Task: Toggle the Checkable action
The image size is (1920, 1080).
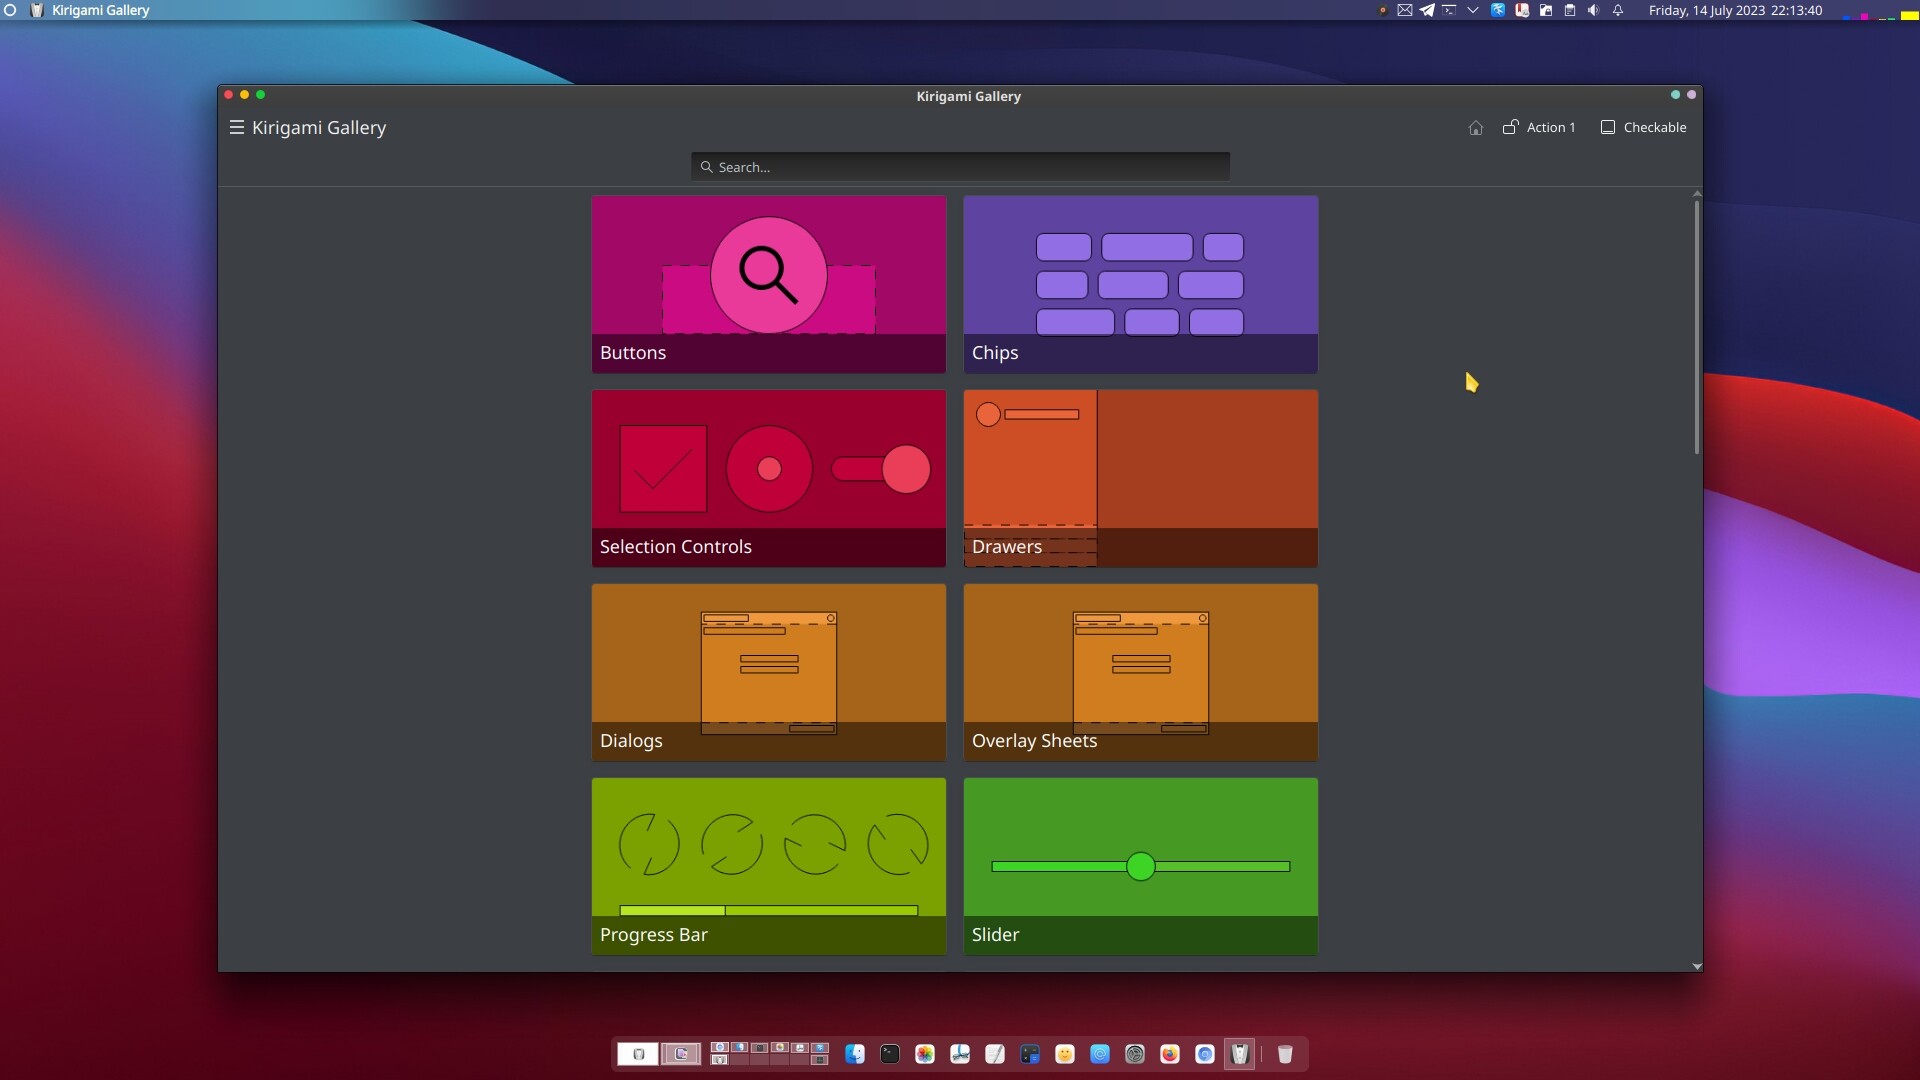Action: [1643, 127]
